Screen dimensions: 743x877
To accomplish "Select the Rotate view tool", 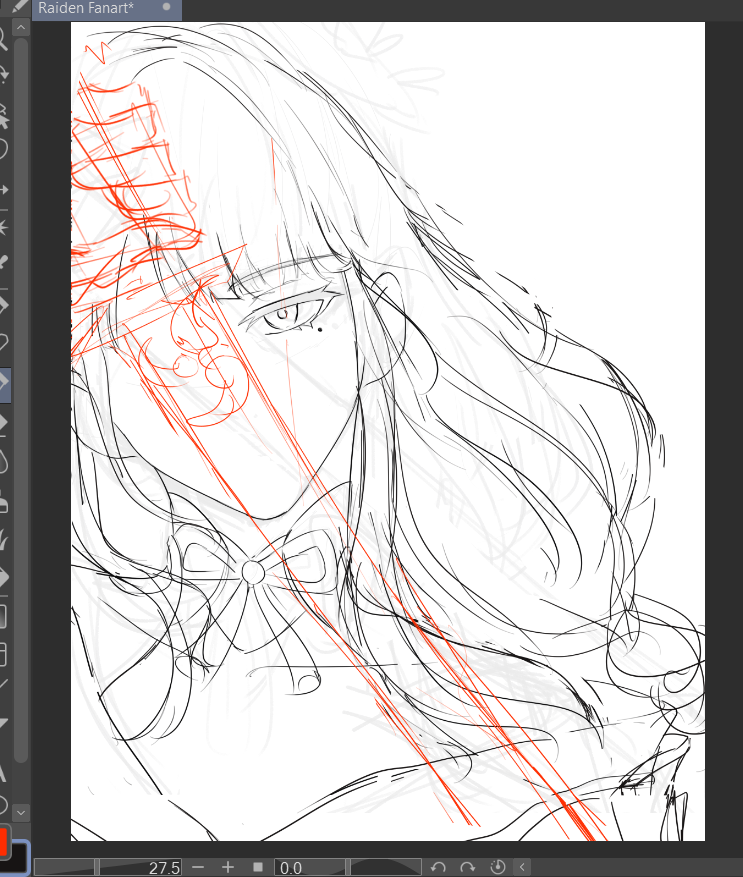I will pos(3,74).
